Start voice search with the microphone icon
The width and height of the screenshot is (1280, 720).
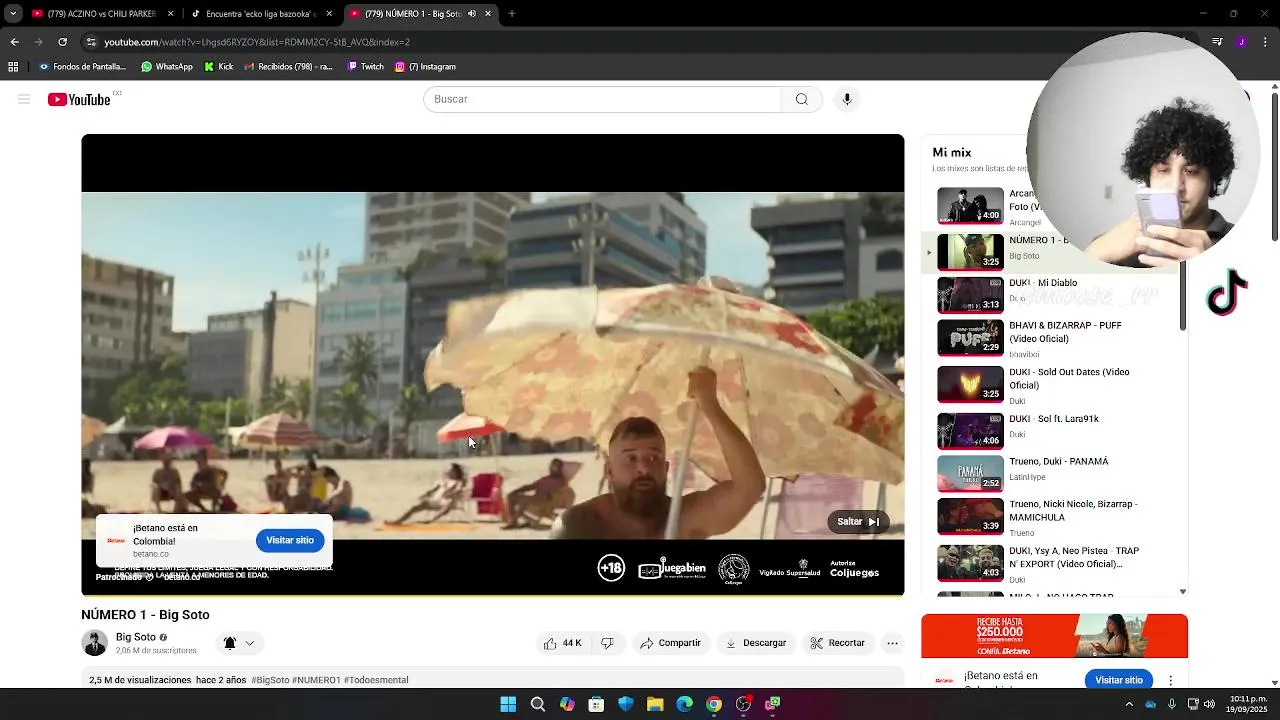(847, 99)
